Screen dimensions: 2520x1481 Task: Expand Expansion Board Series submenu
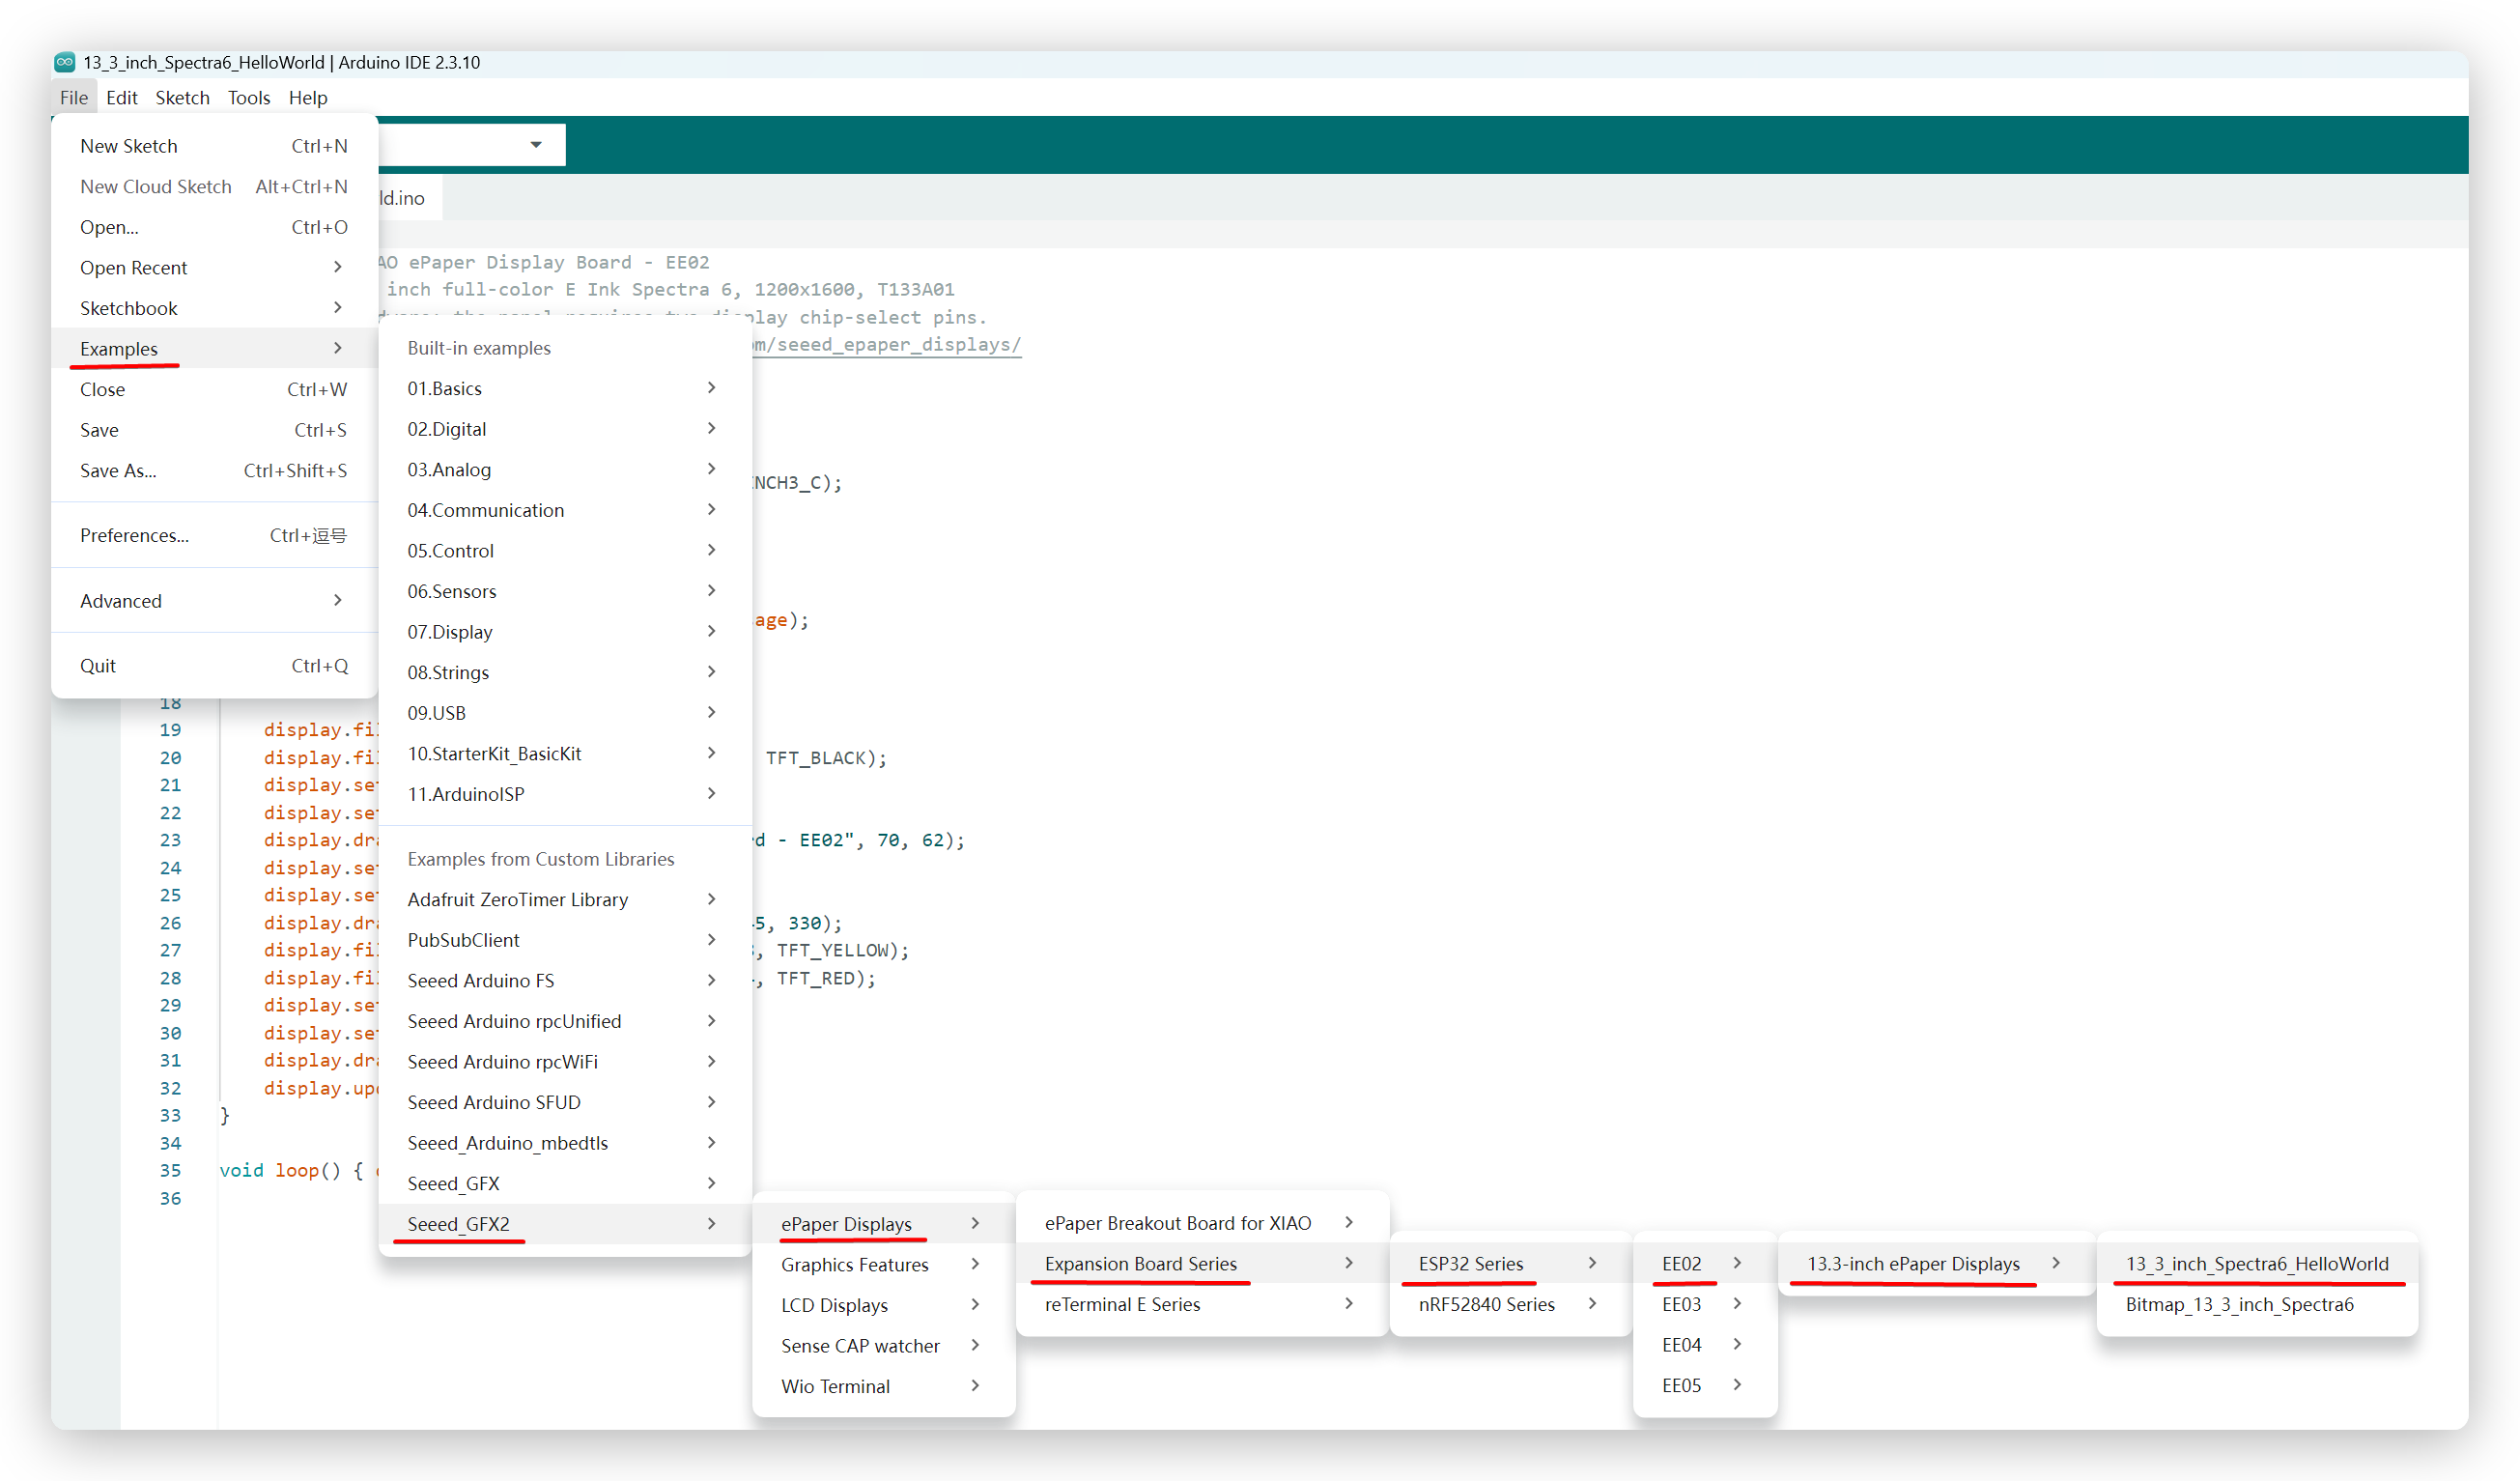pyautogui.click(x=1202, y=1263)
